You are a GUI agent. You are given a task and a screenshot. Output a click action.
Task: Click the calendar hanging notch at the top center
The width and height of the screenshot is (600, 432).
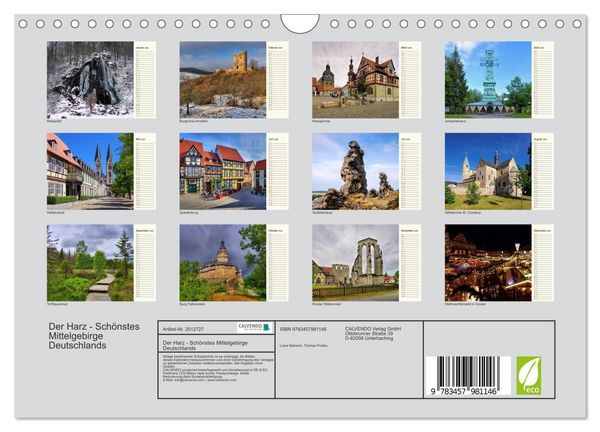tap(300, 23)
